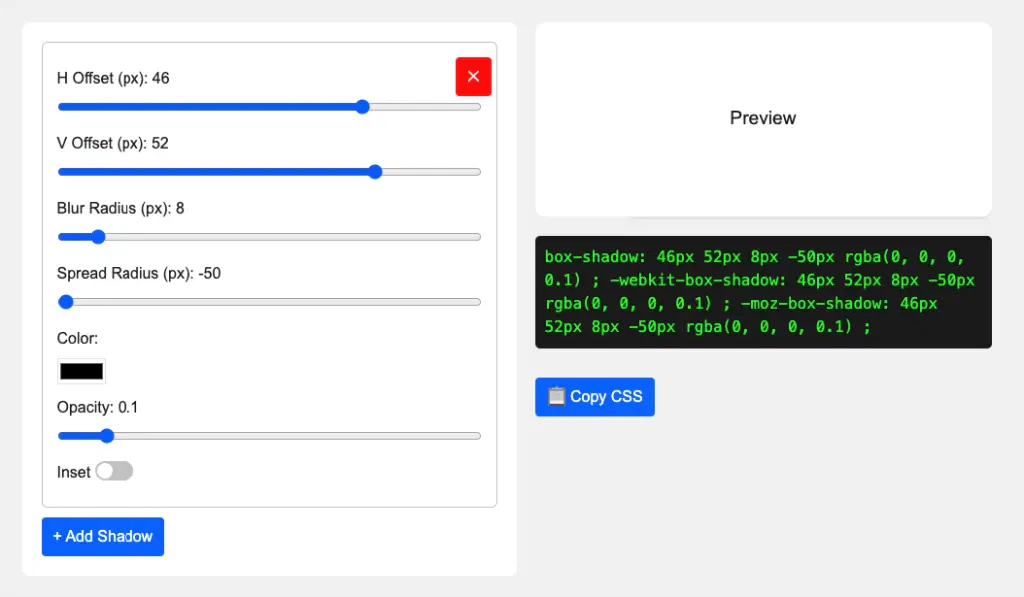The image size is (1024, 597).
Task: Click the Opacity slider handle
Action: (x=107, y=436)
